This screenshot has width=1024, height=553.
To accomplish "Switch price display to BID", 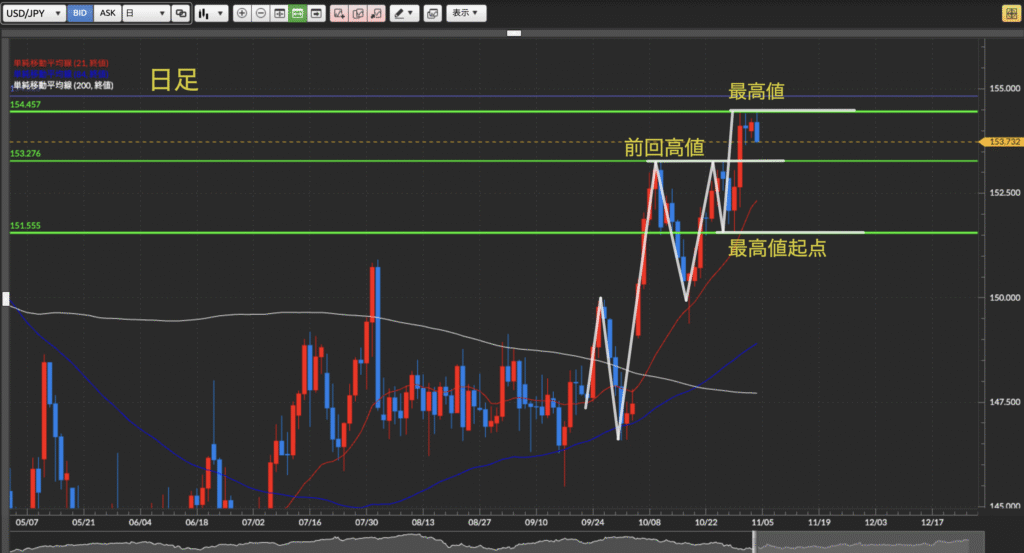I will (x=81, y=14).
